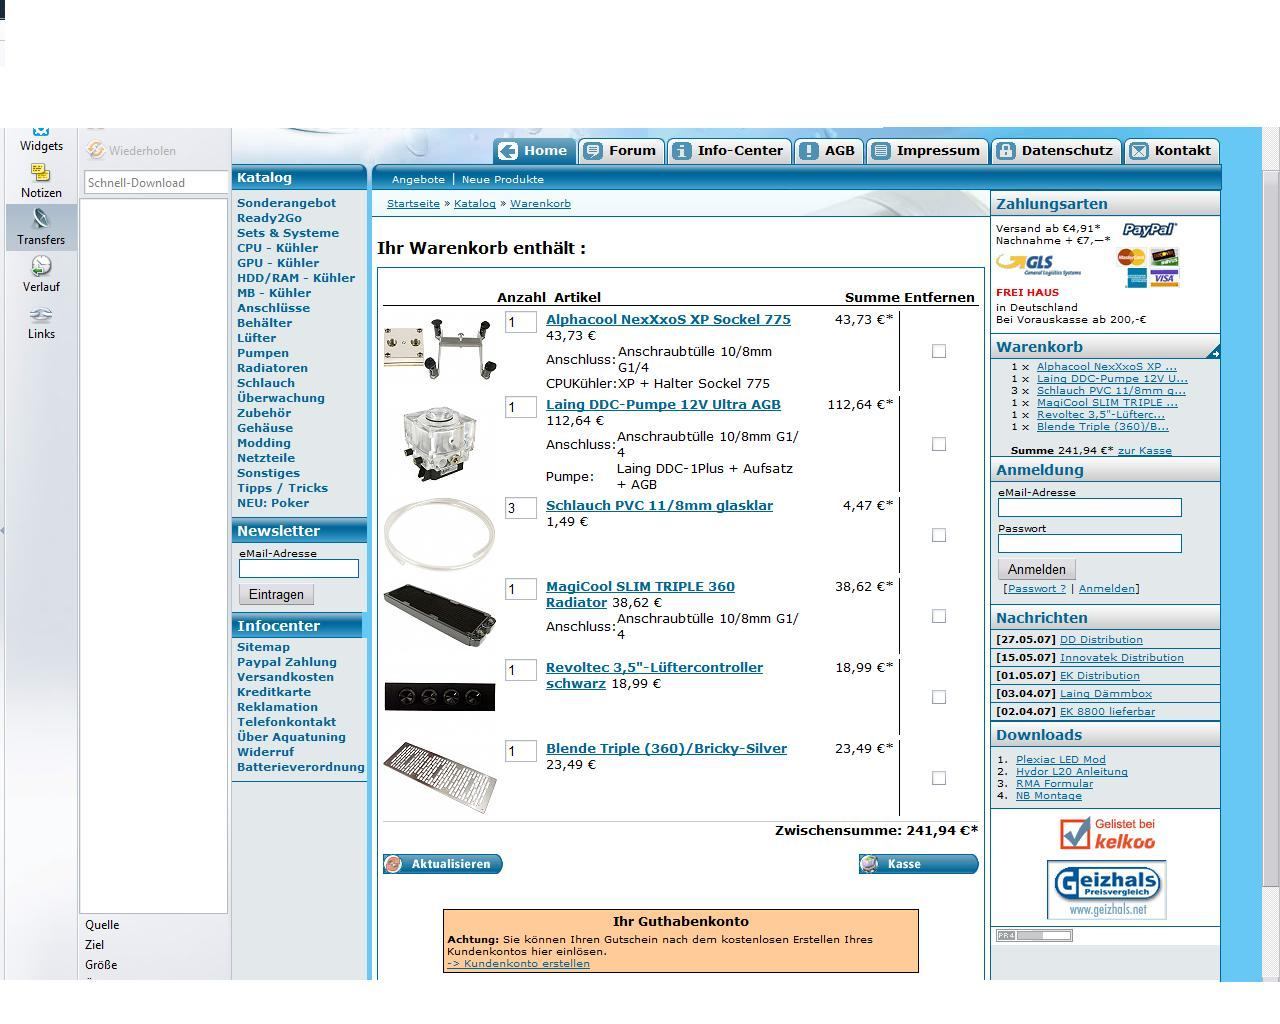Open the AGB tab
The height and width of the screenshot is (1024, 1280).
(x=828, y=151)
